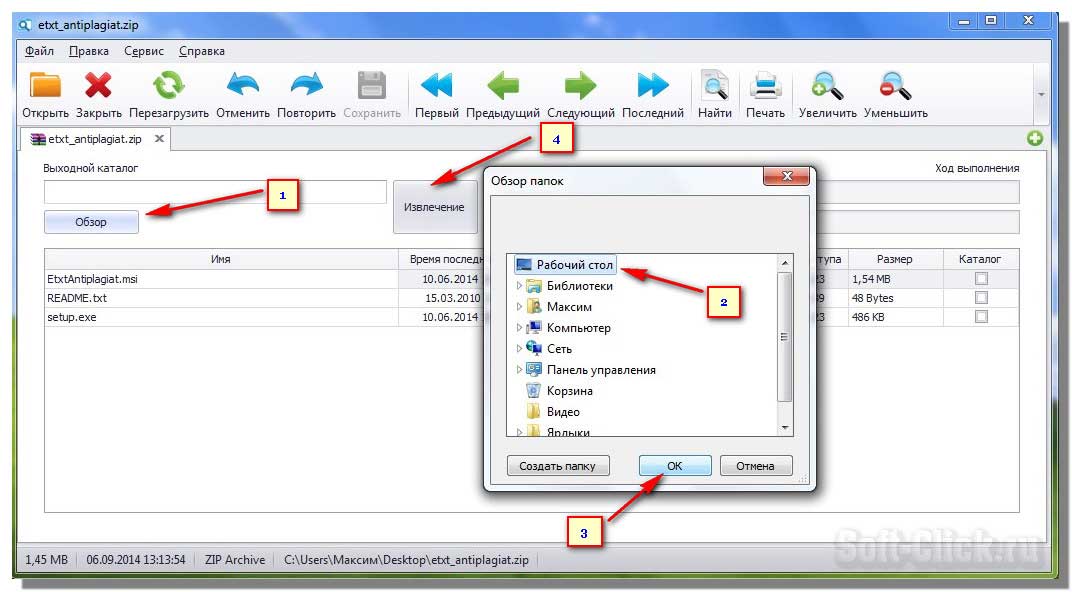Click the output directory text field
Image resolution: width=1072 pixels, height=592 pixels.
pyautogui.click(x=215, y=192)
